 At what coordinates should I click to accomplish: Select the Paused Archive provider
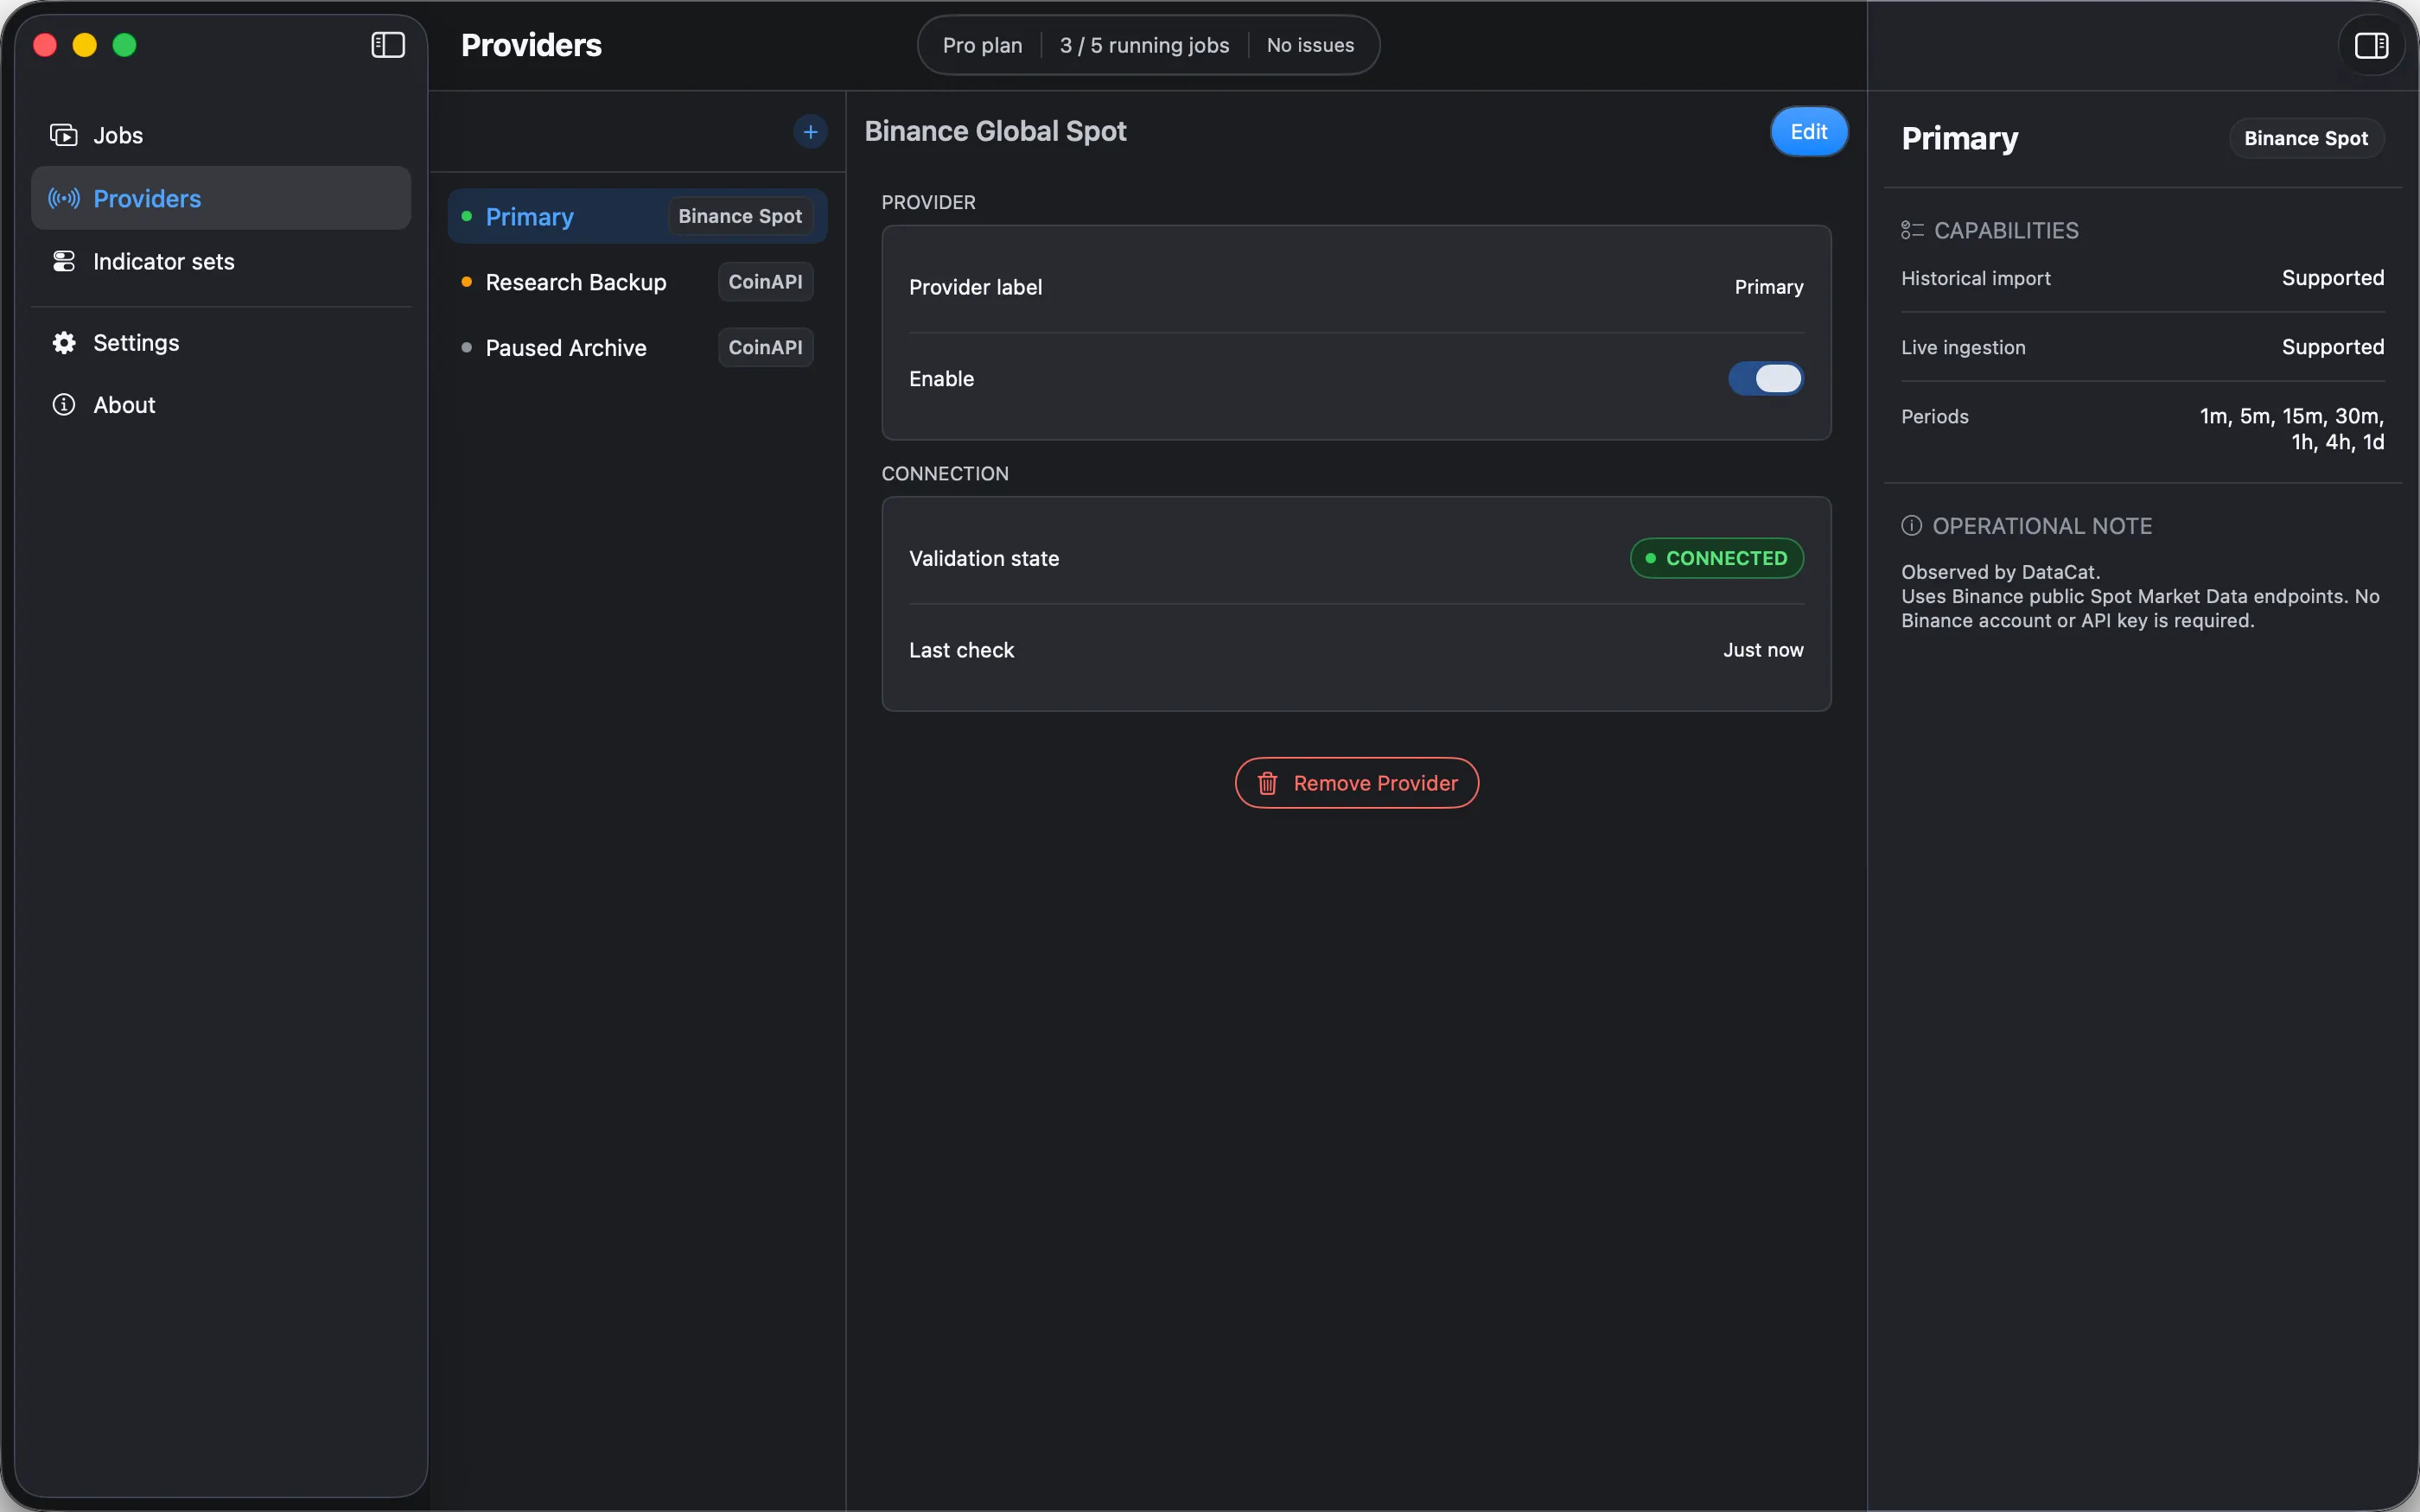[637, 347]
